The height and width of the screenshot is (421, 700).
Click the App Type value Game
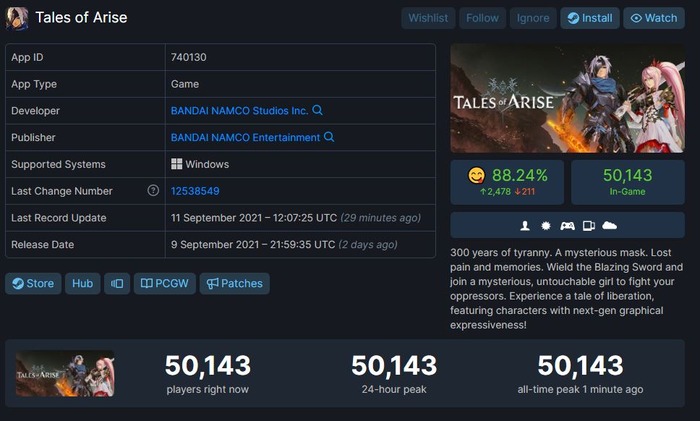(185, 84)
